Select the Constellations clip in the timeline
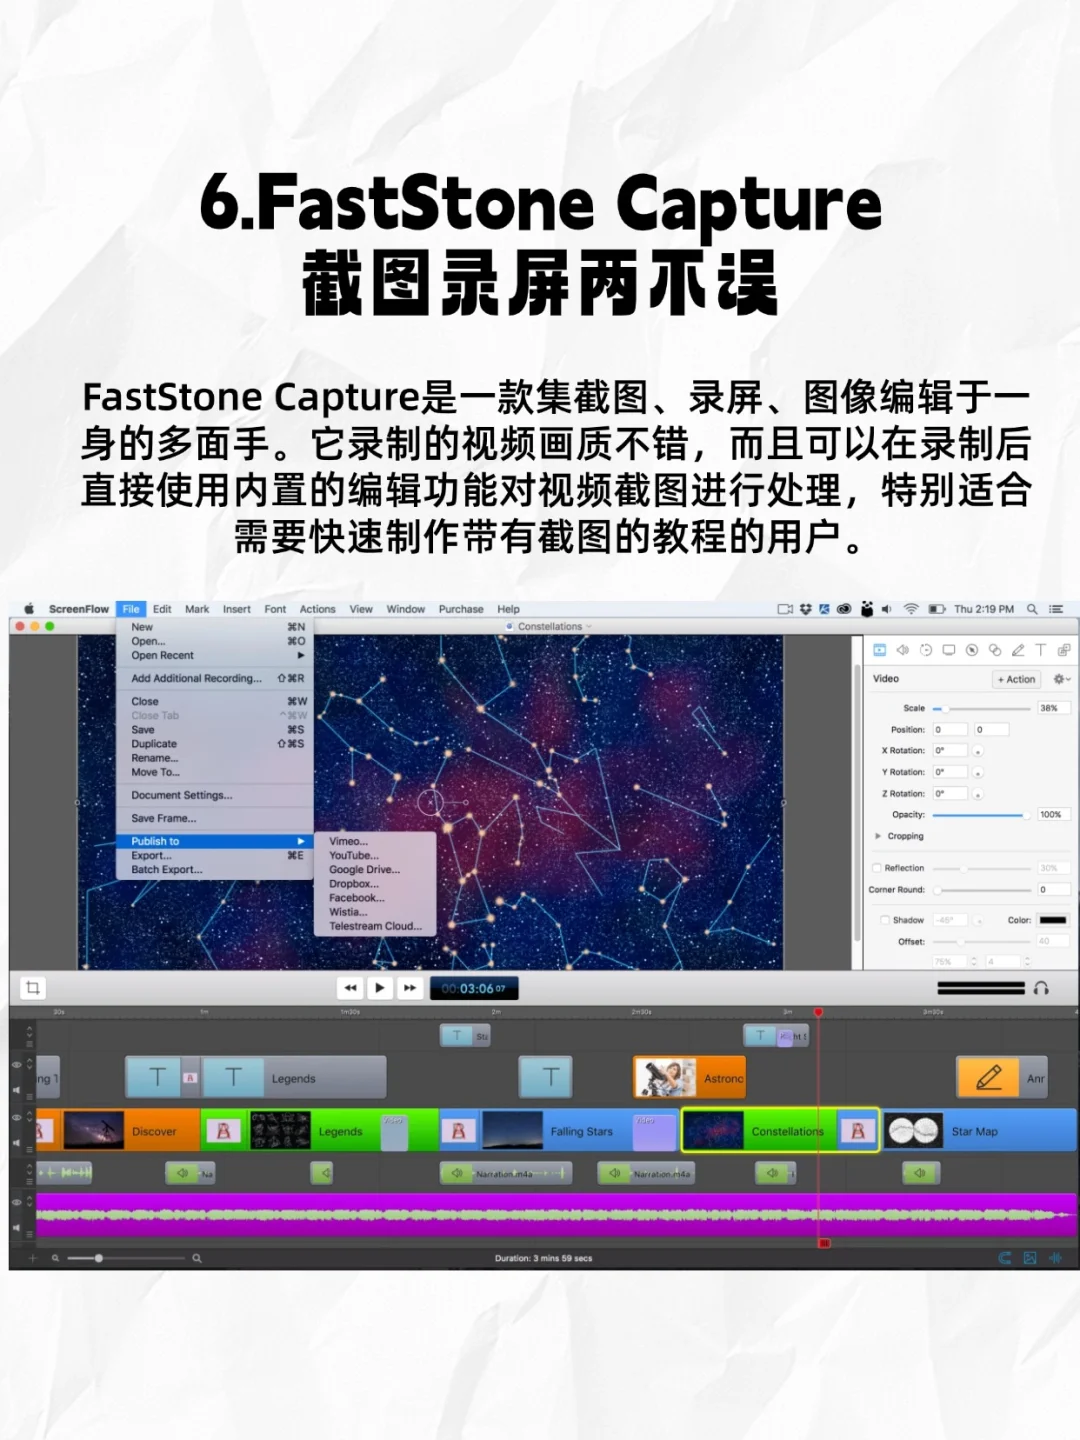This screenshot has height=1440, width=1080. click(x=787, y=1131)
